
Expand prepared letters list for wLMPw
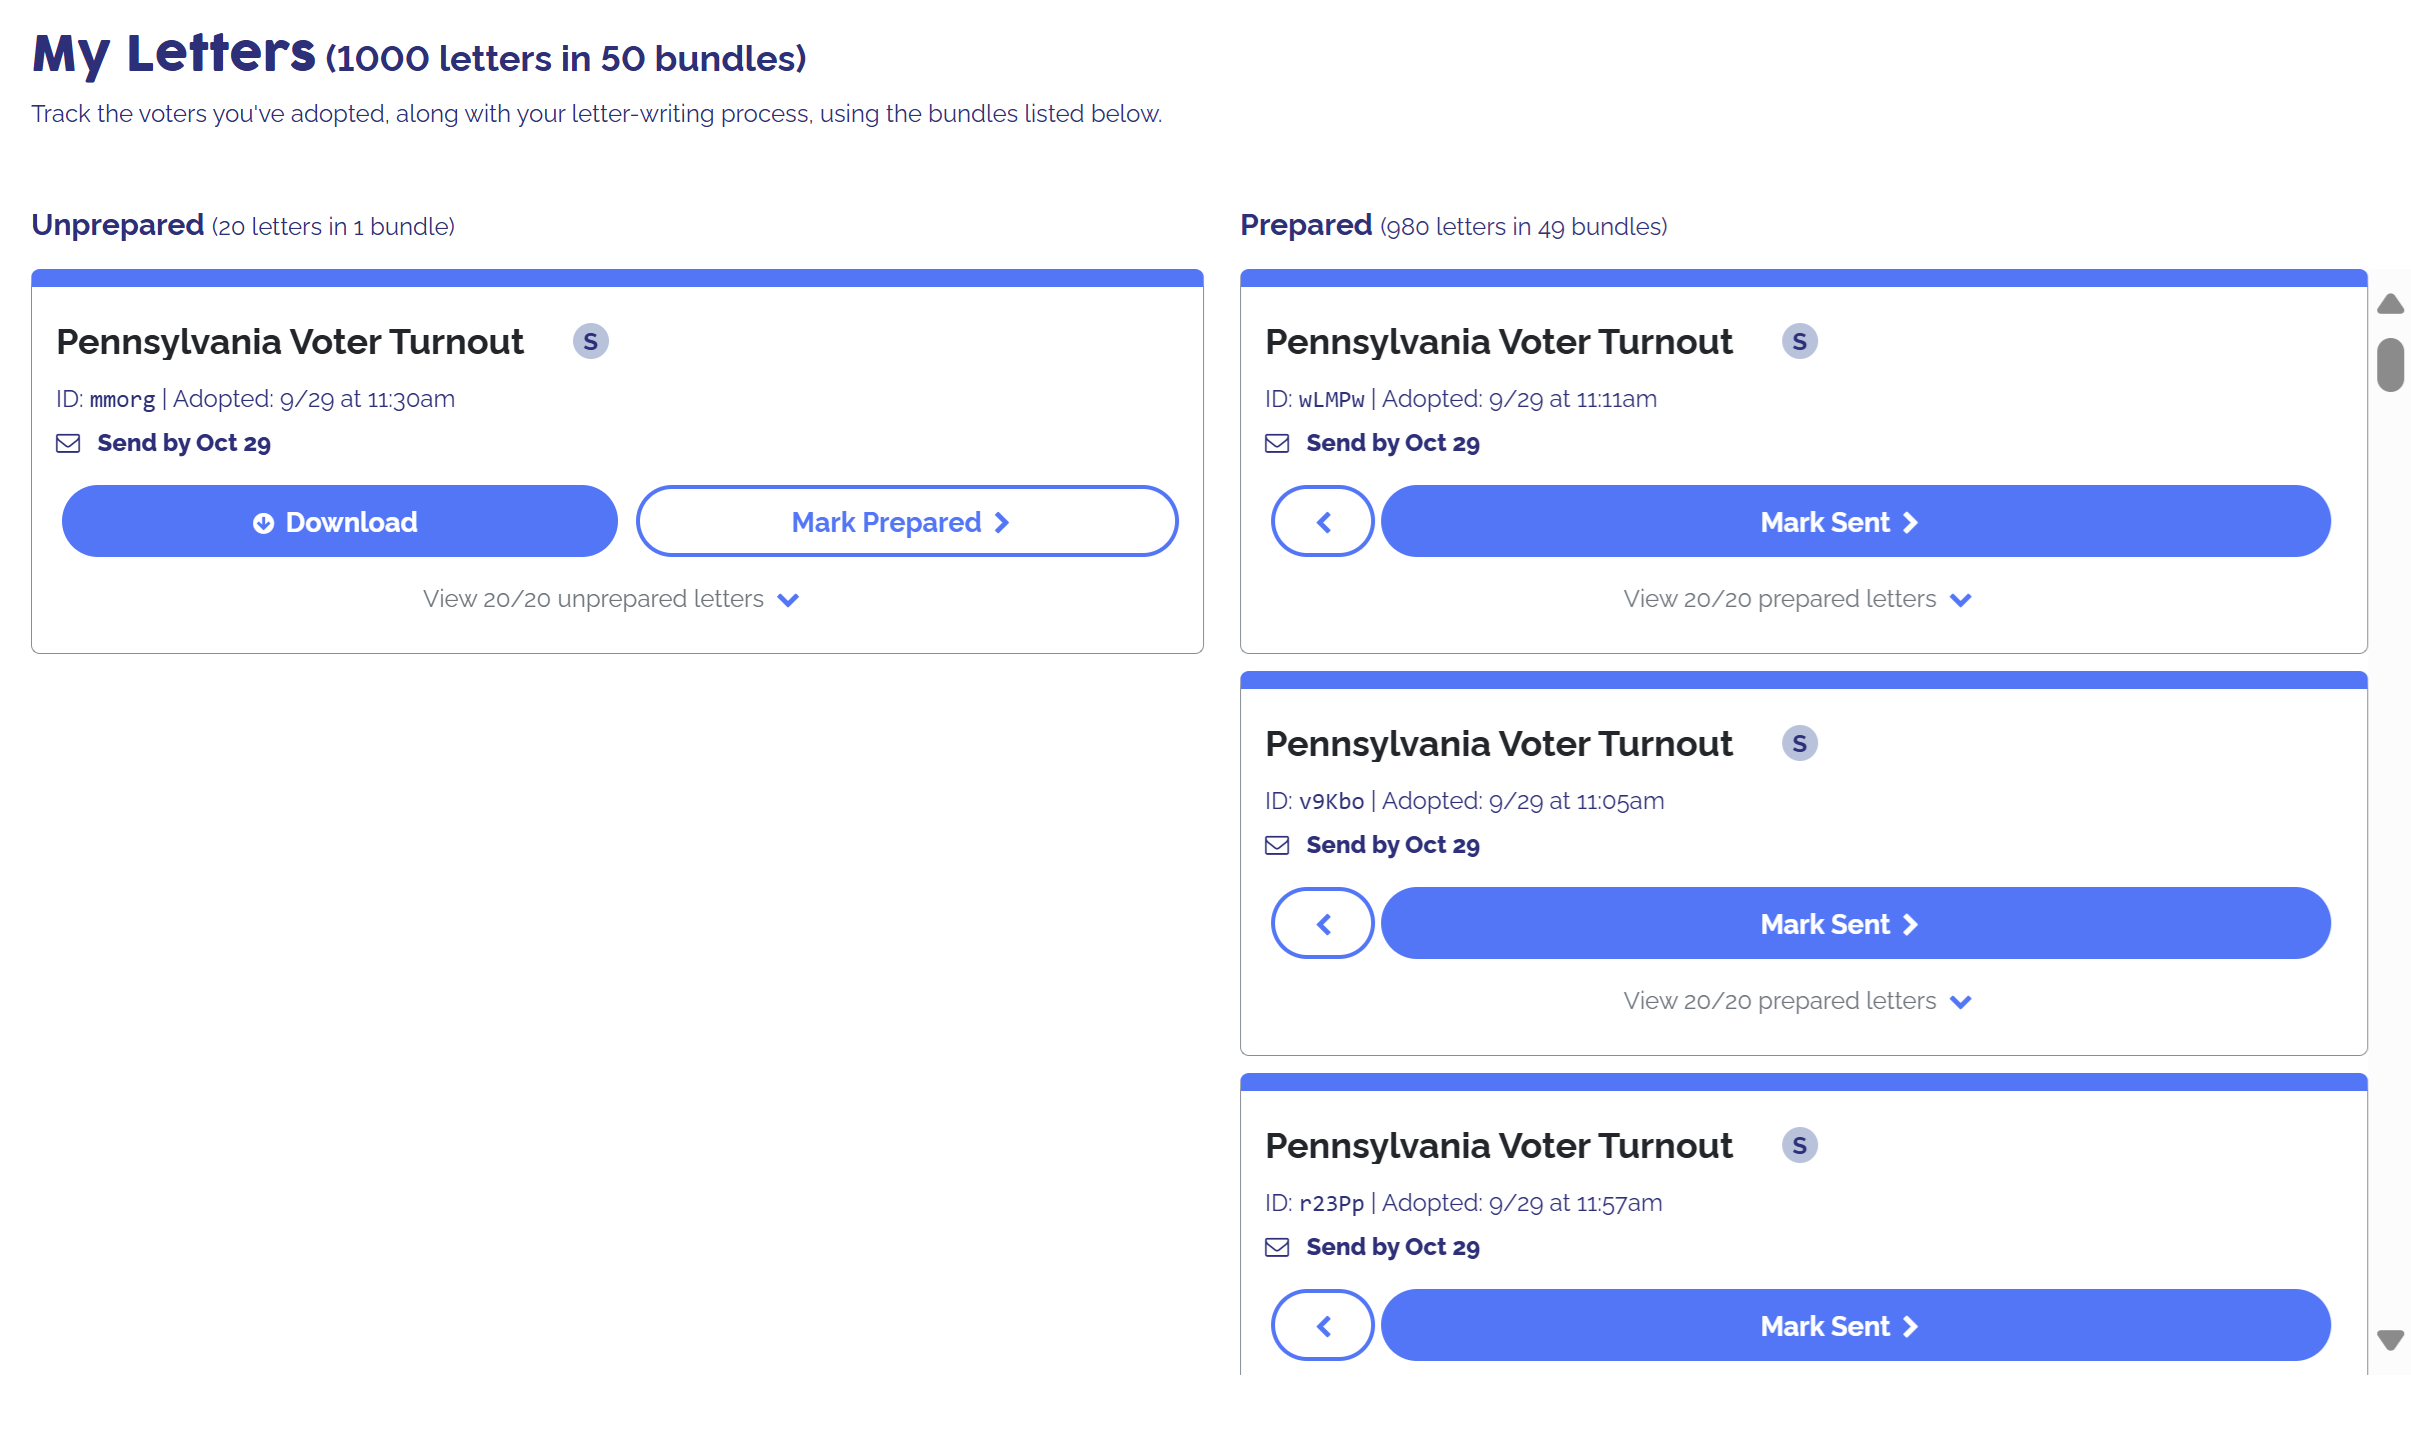1797,600
